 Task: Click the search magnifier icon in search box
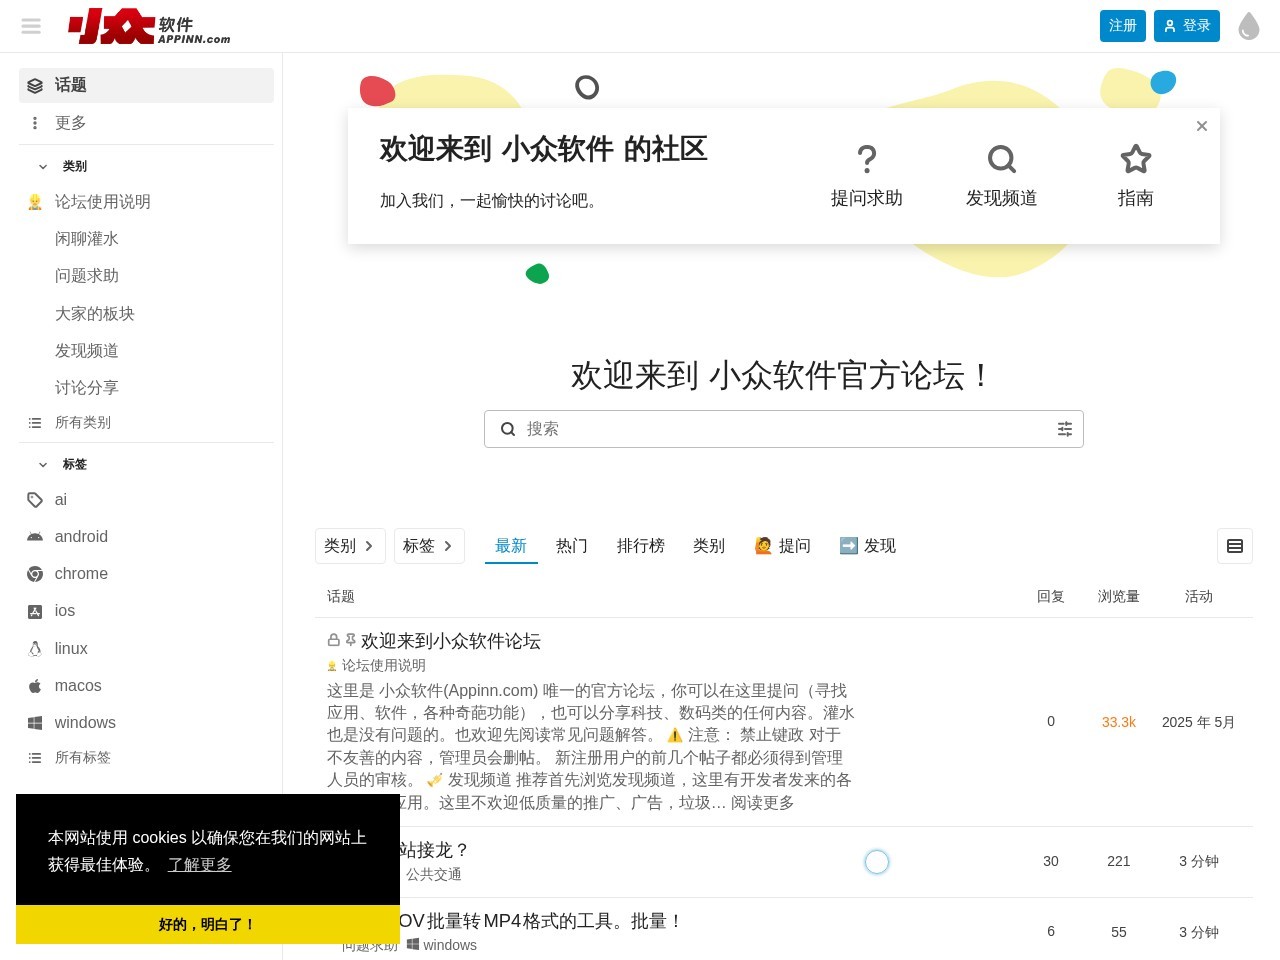(x=508, y=429)
